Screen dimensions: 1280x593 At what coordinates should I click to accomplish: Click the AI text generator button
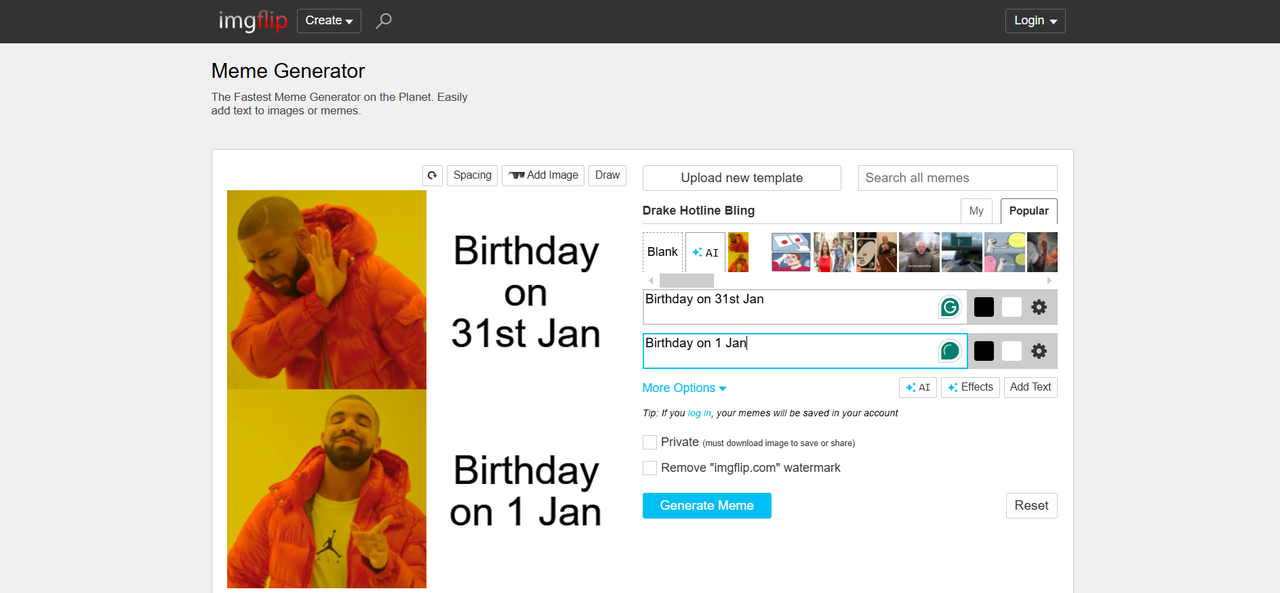(x=917, y=387)
